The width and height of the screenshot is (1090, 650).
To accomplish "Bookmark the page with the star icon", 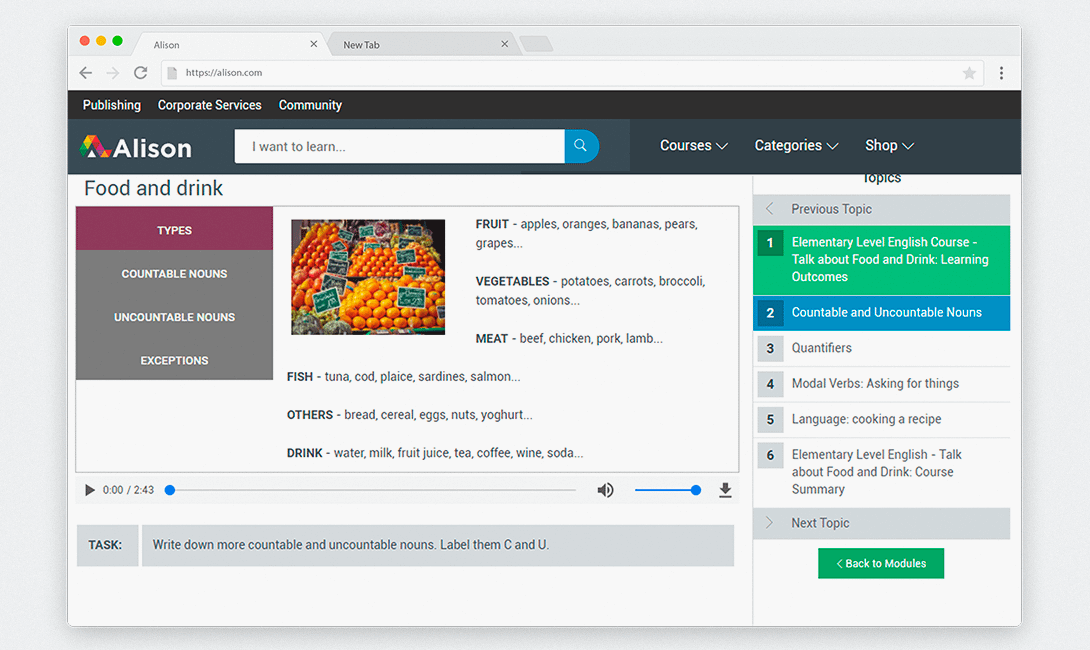I will tap(969, 73).
